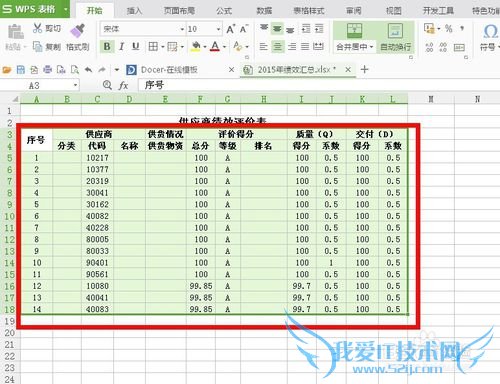500x384 pixels.
Task: Select the Format Painter (格式刷) brush
Action: click(77, 31)
